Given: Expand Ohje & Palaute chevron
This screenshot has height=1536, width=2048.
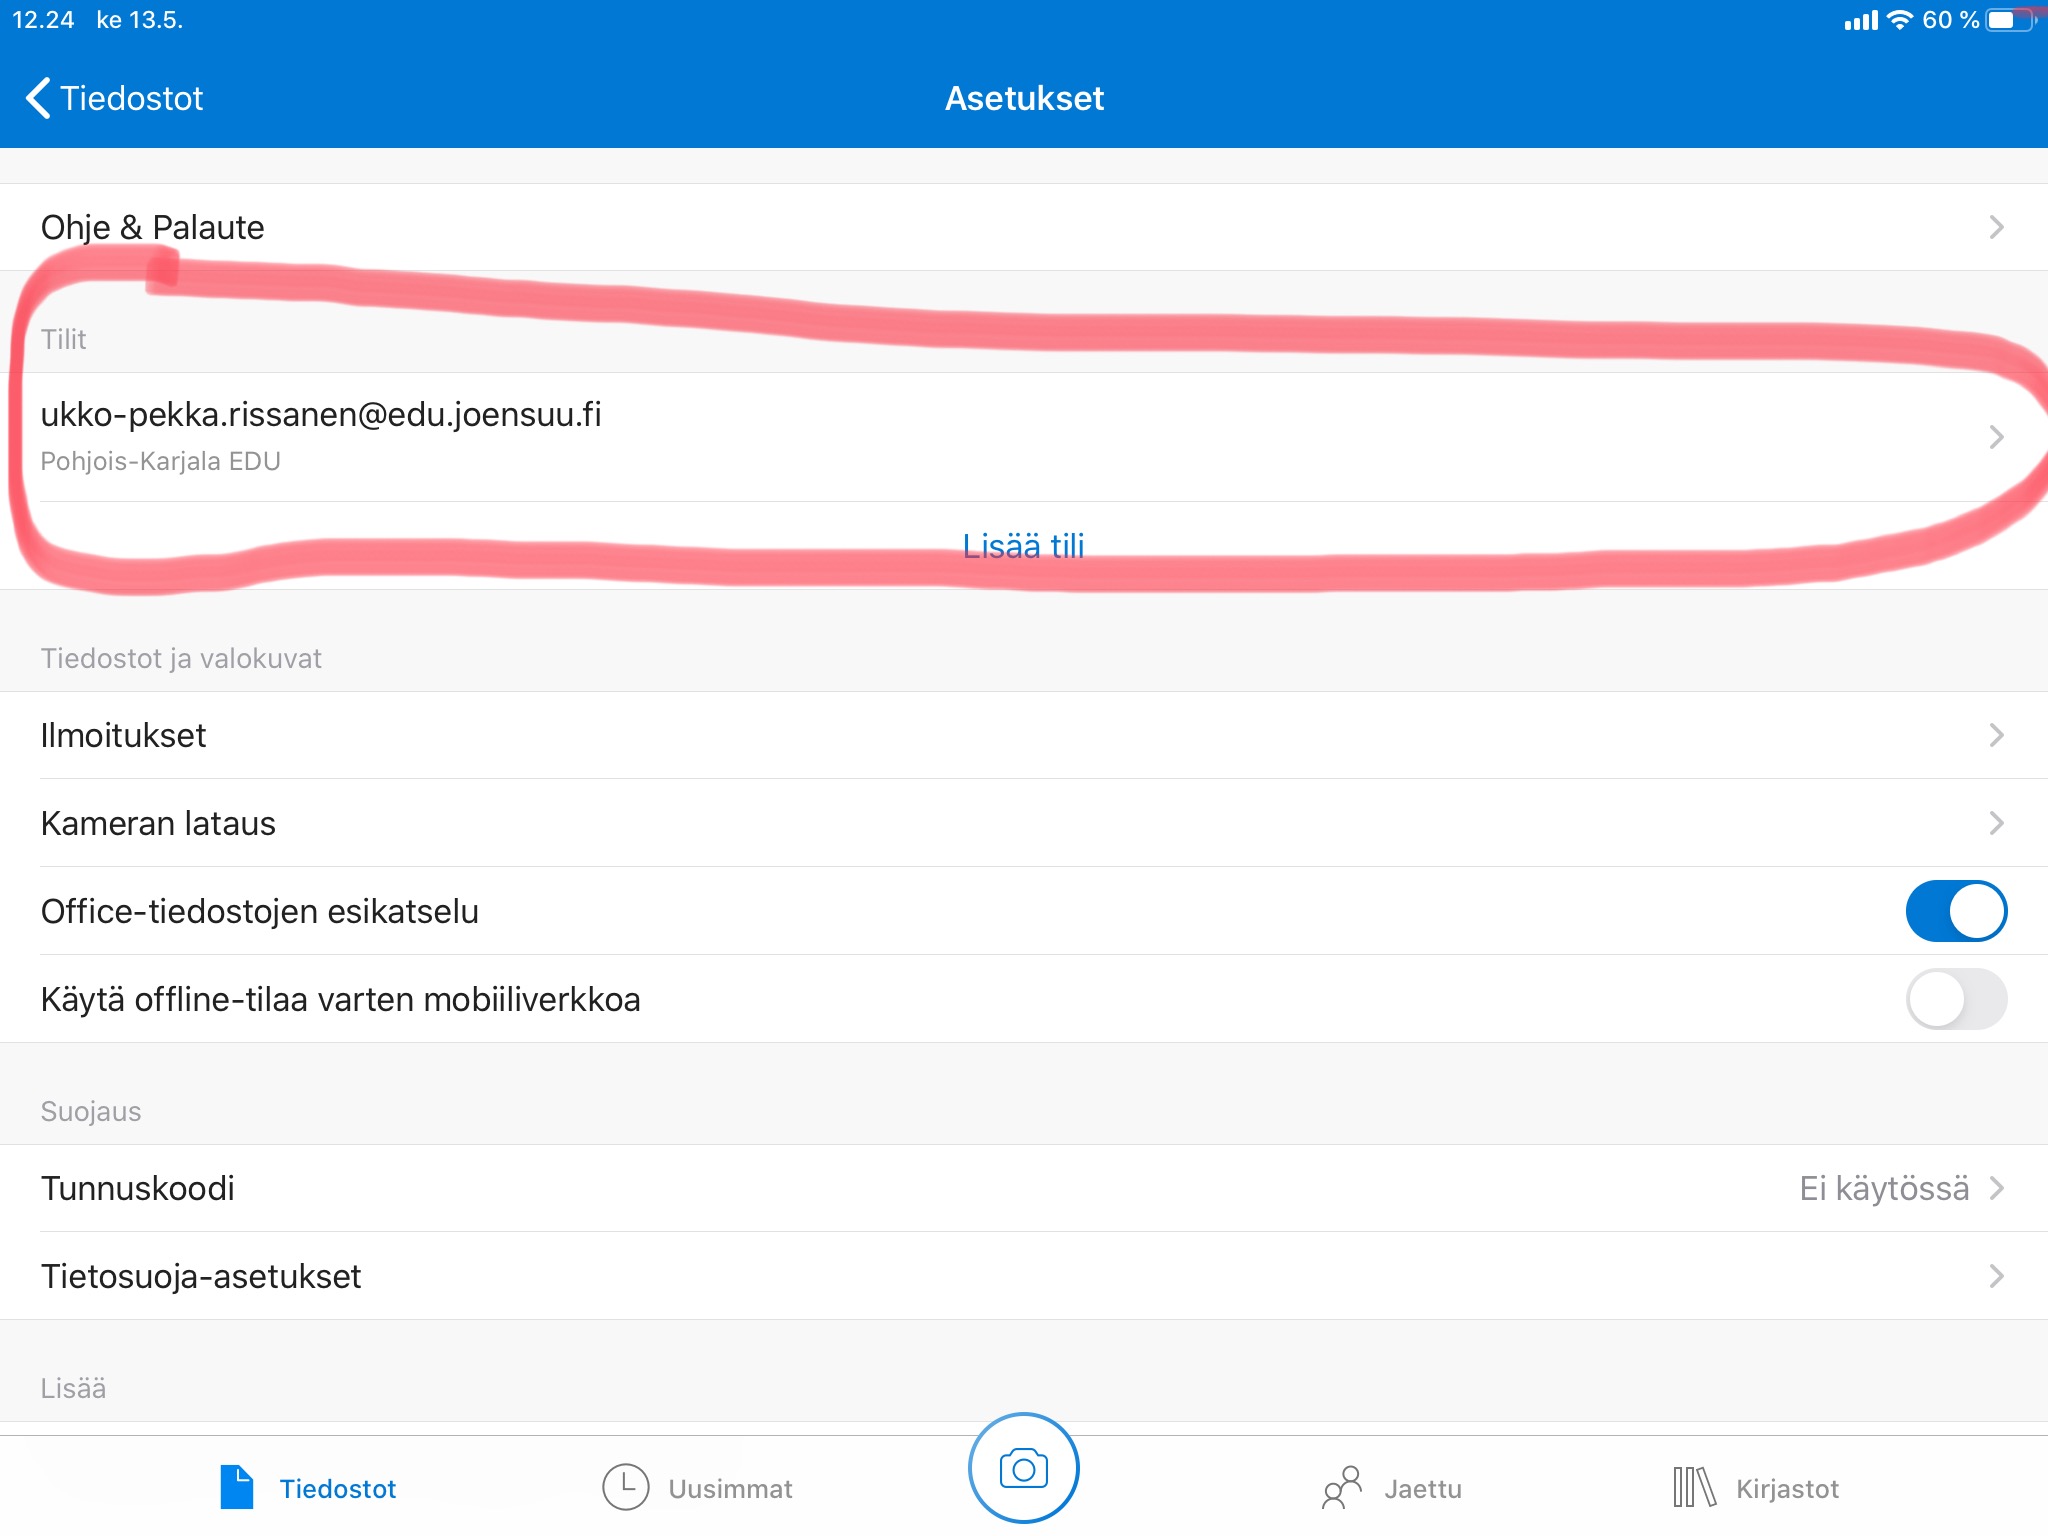Looking at the screenshot, I should pos(1996,227).
